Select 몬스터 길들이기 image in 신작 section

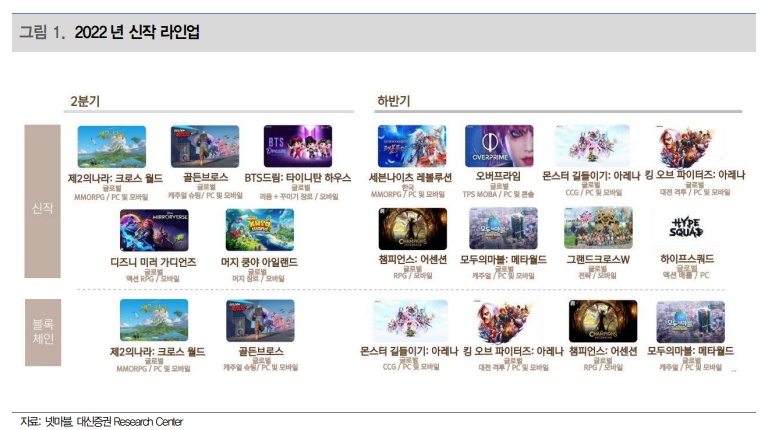592,146
